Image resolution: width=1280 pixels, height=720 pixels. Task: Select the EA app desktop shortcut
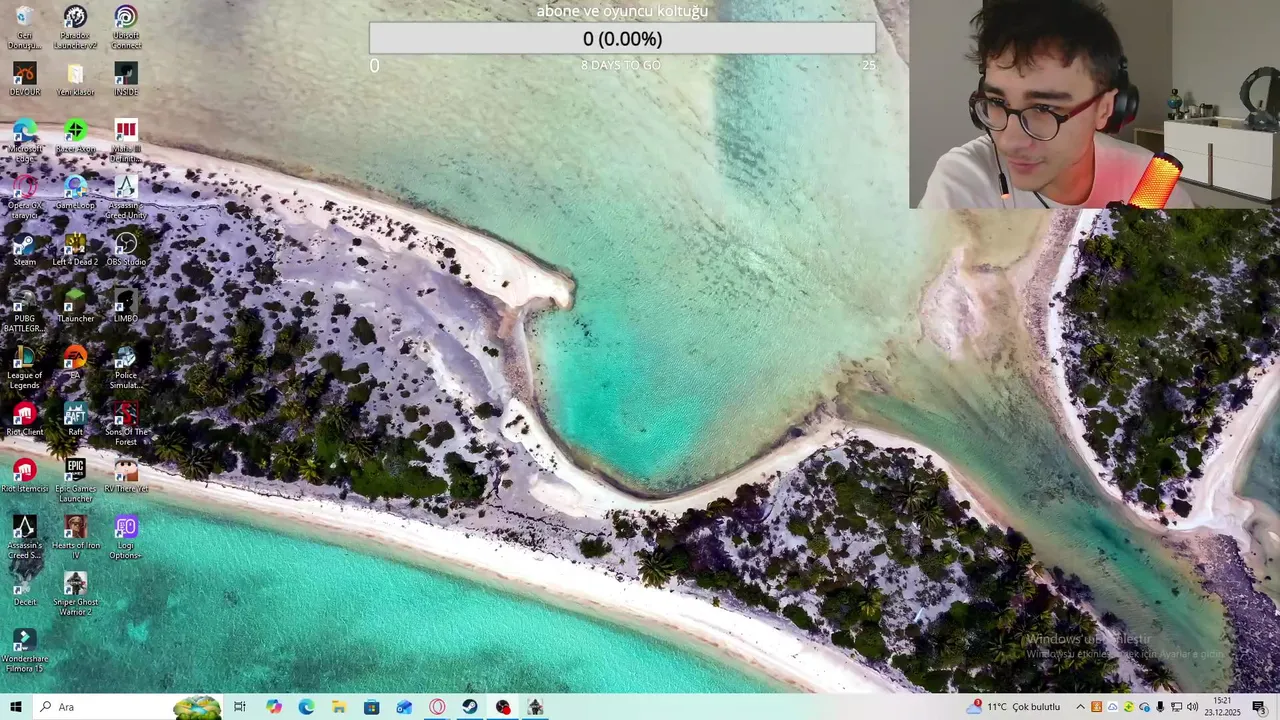(x=75, y=363)
